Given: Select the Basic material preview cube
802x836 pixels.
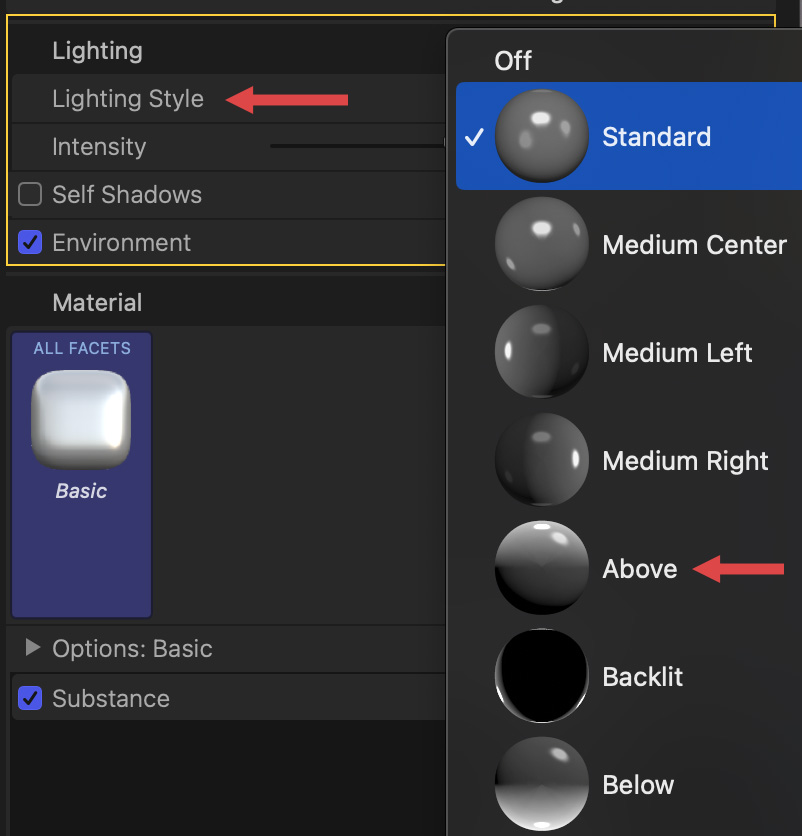Looking at the screenshot, I should 81,419.
